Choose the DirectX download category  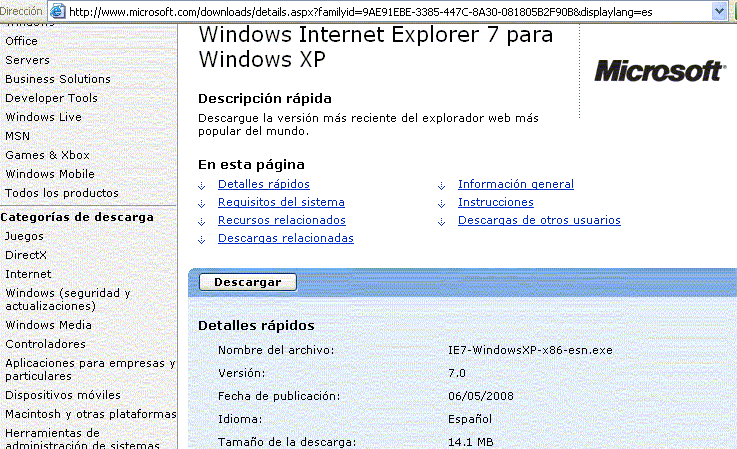coord(26,255)
